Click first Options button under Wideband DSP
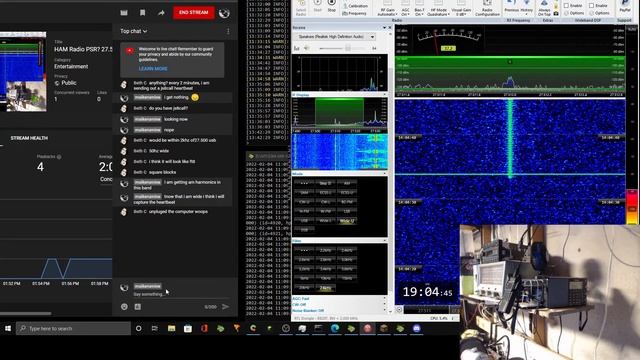This screenshot has width=640, height=360. (574, 13)
